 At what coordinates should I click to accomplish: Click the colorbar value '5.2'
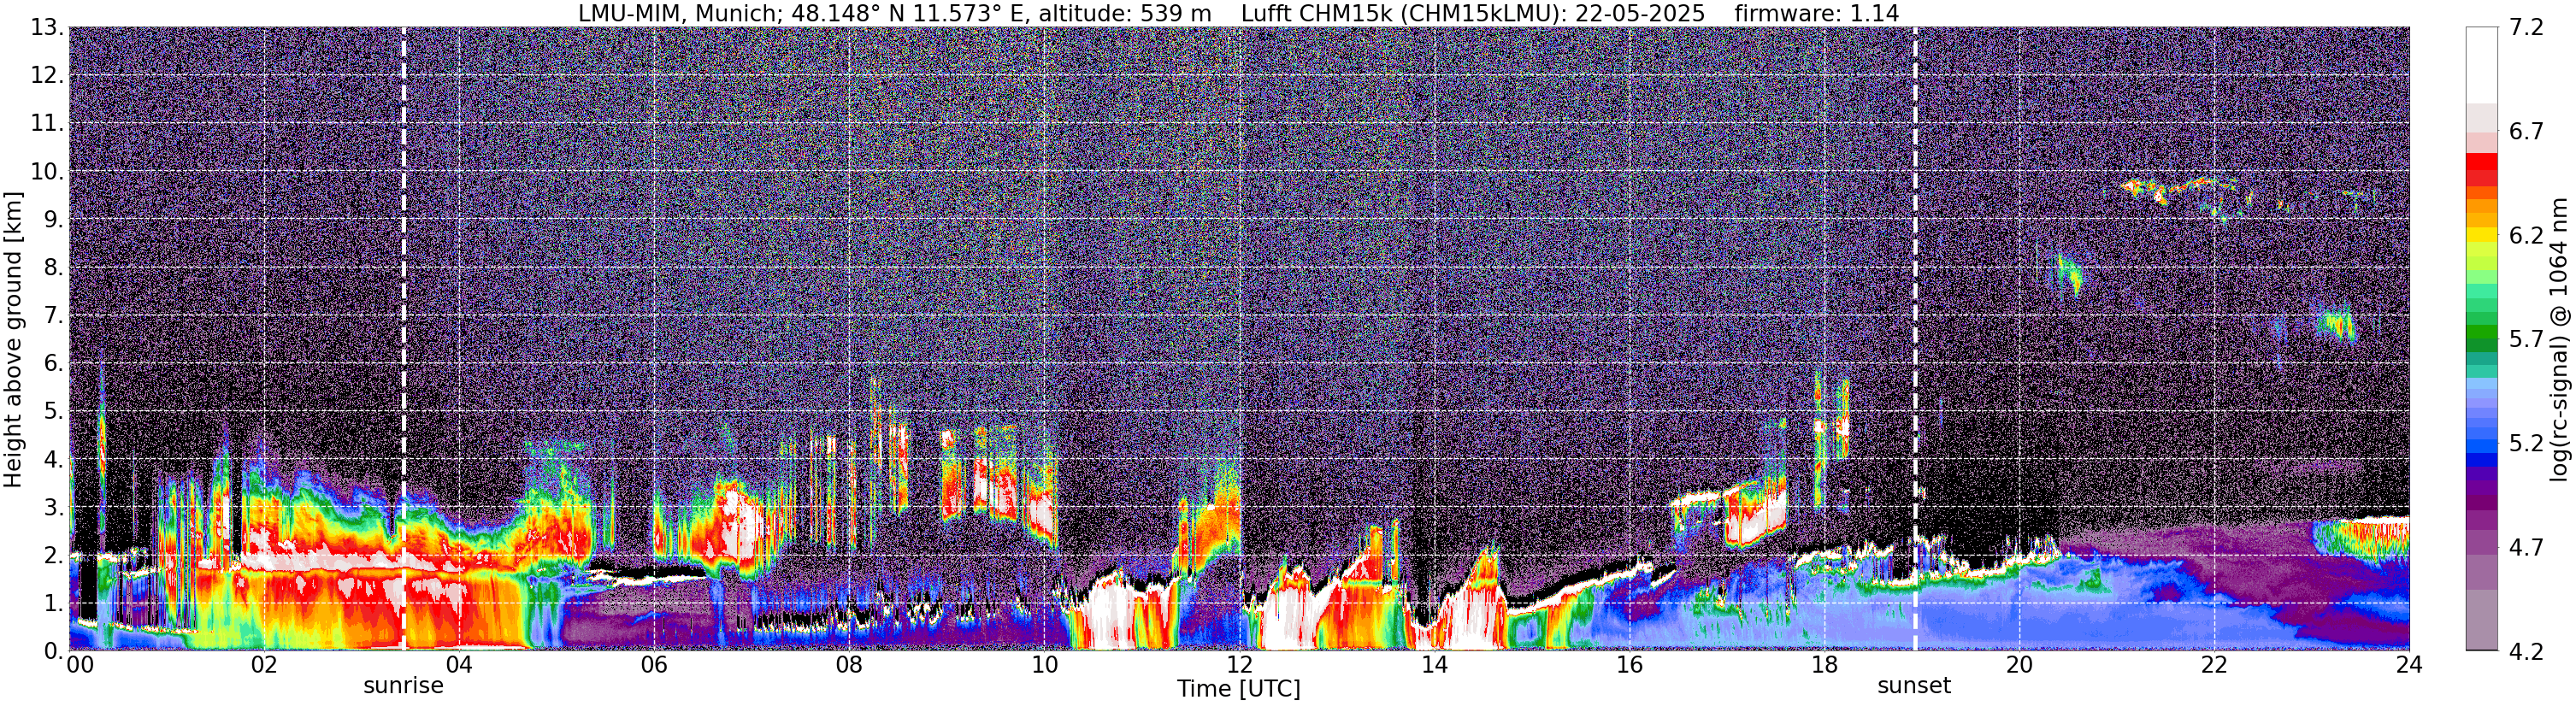(2526, 444)
